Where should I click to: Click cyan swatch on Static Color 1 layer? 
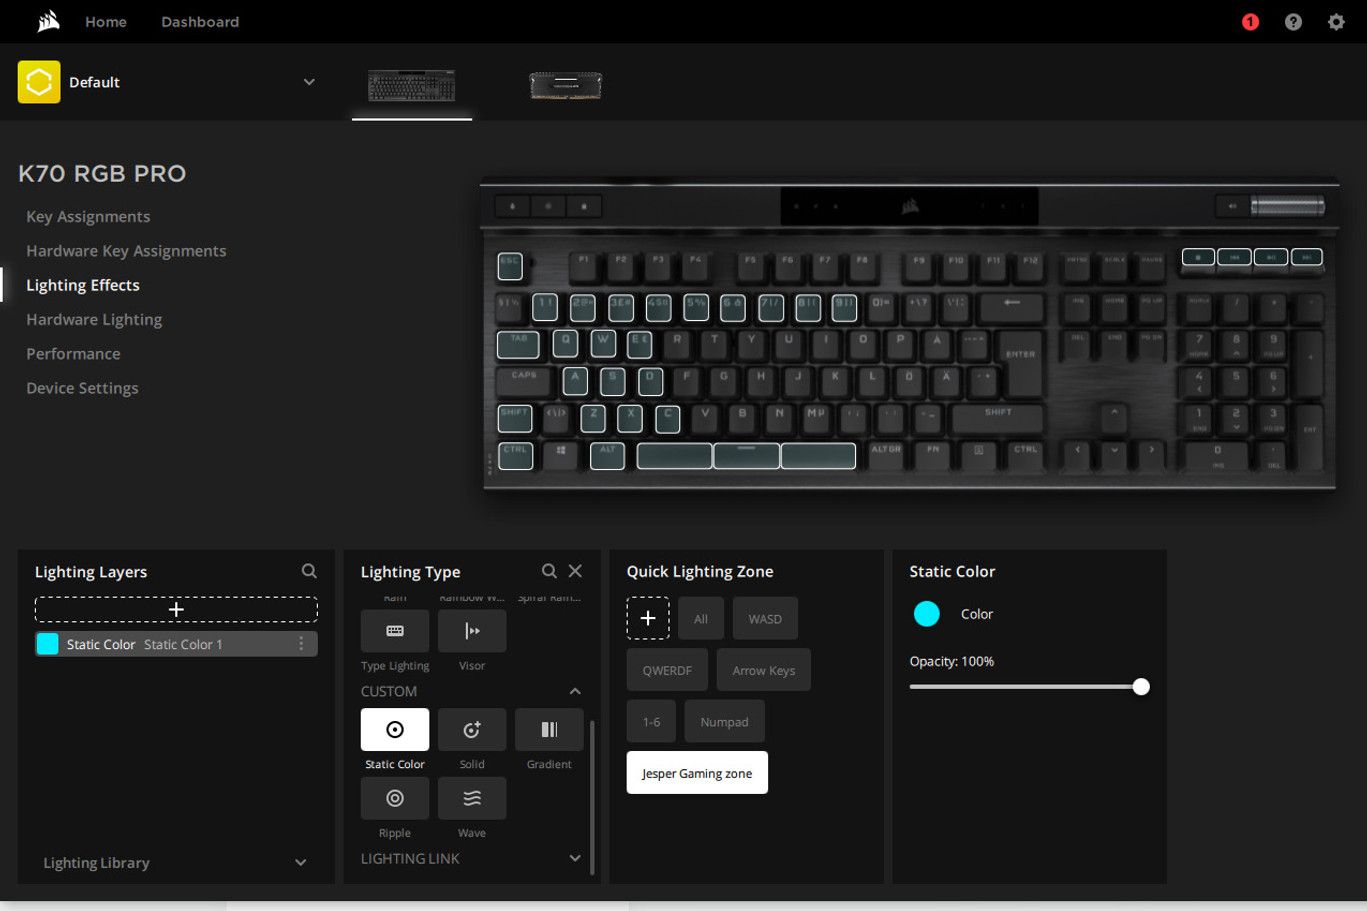tap(47, 644)
